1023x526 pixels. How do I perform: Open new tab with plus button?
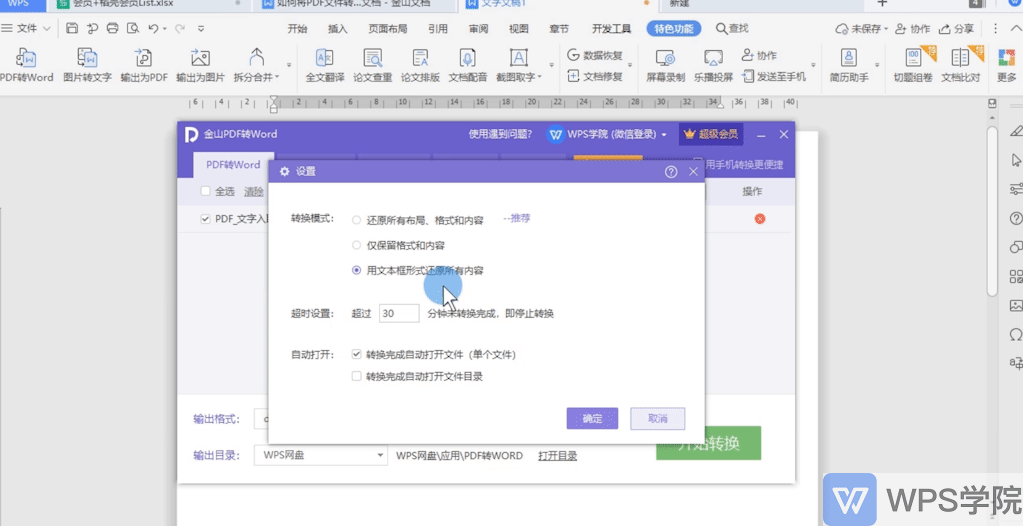[x=882, y=4]
